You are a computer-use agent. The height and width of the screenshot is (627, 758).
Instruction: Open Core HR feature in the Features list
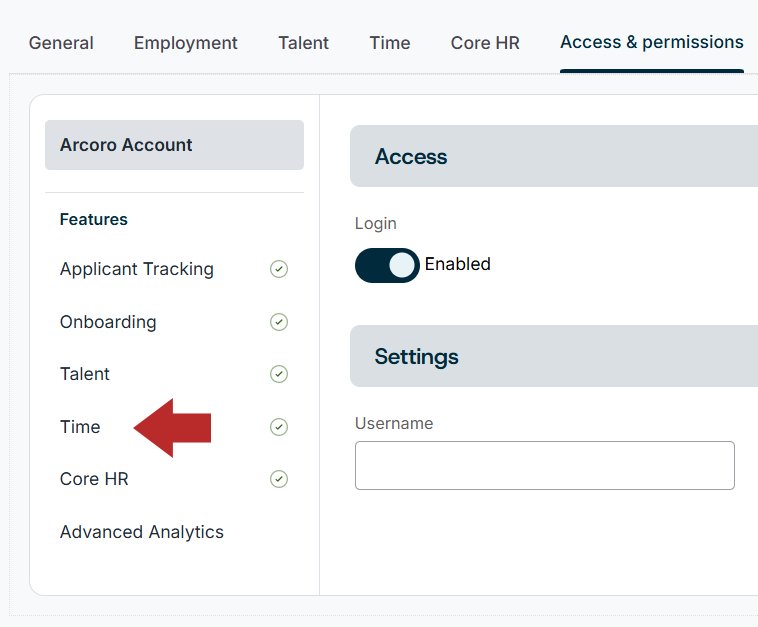[94, 479]
